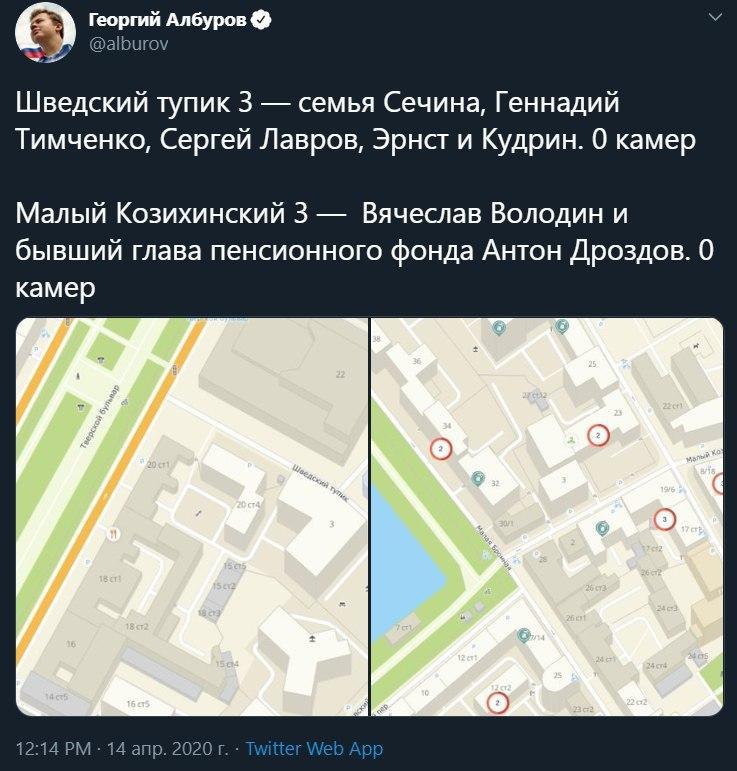Click teal camera pin beside building 32
Image resolution: width=737 pixels, height=771 pixels.
click(x=478, y=480)
